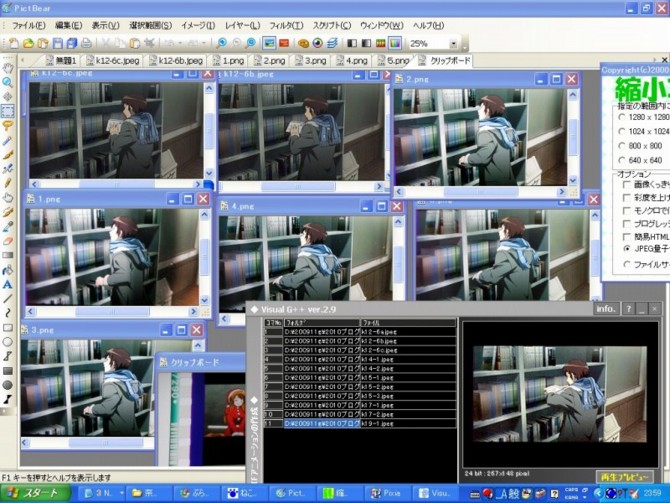This screenshot has height=503, width=670.
Task: Open Visu.. taskbar item
Action: click(x=434, y=494)
